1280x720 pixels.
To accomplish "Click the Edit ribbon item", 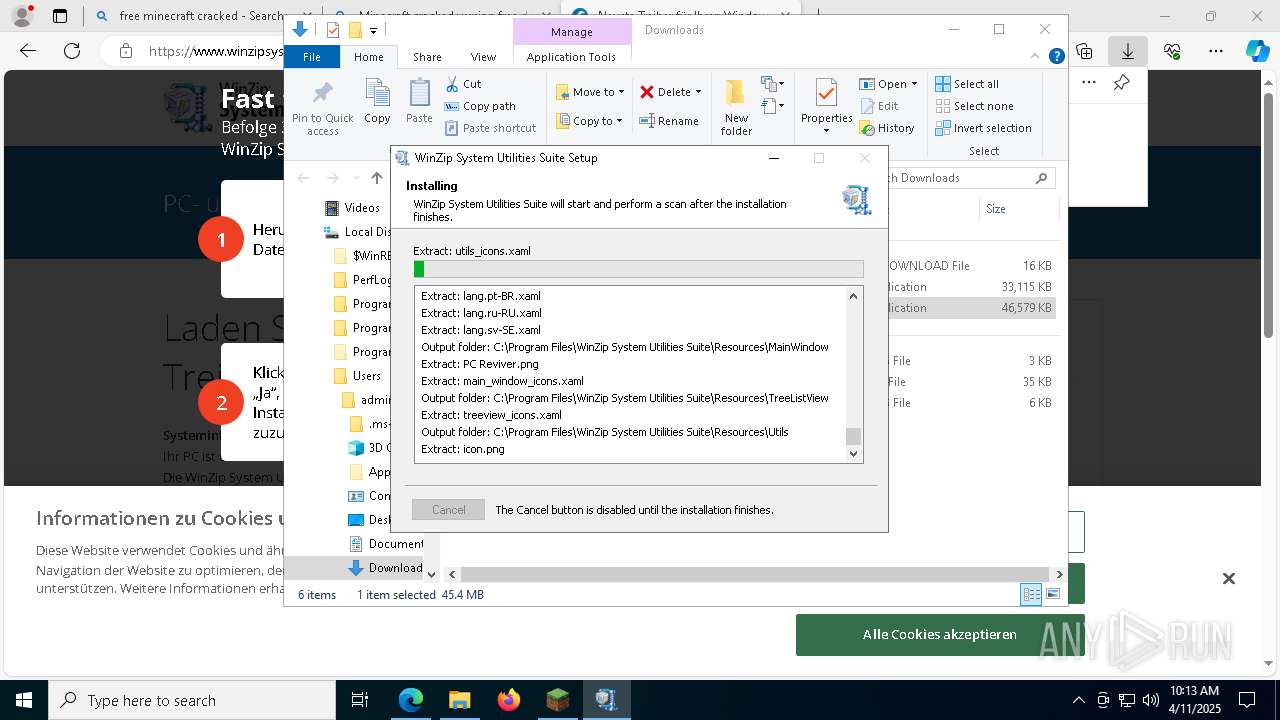I will click(879, 106).
